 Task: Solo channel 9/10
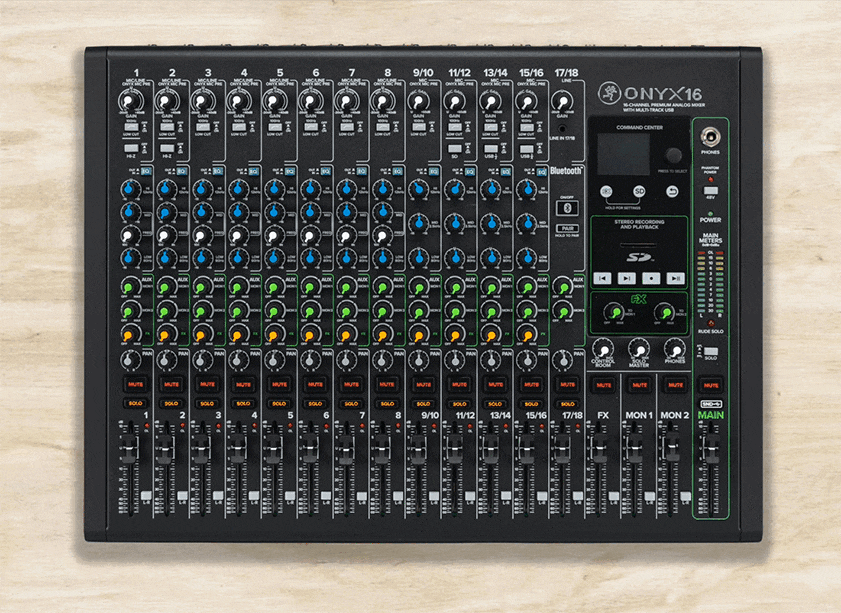pos(424,403)
